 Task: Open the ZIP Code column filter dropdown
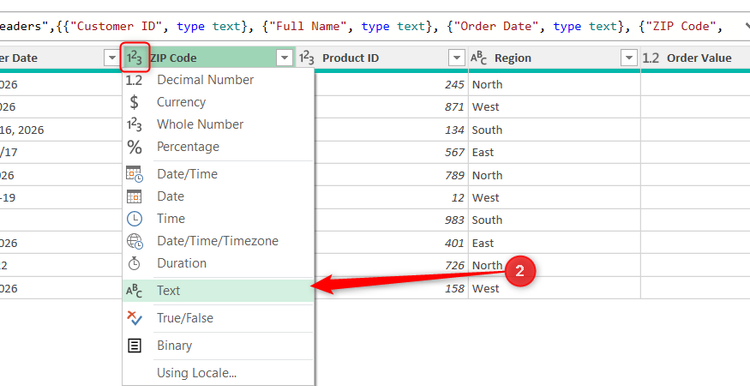[x=285, y=58]
